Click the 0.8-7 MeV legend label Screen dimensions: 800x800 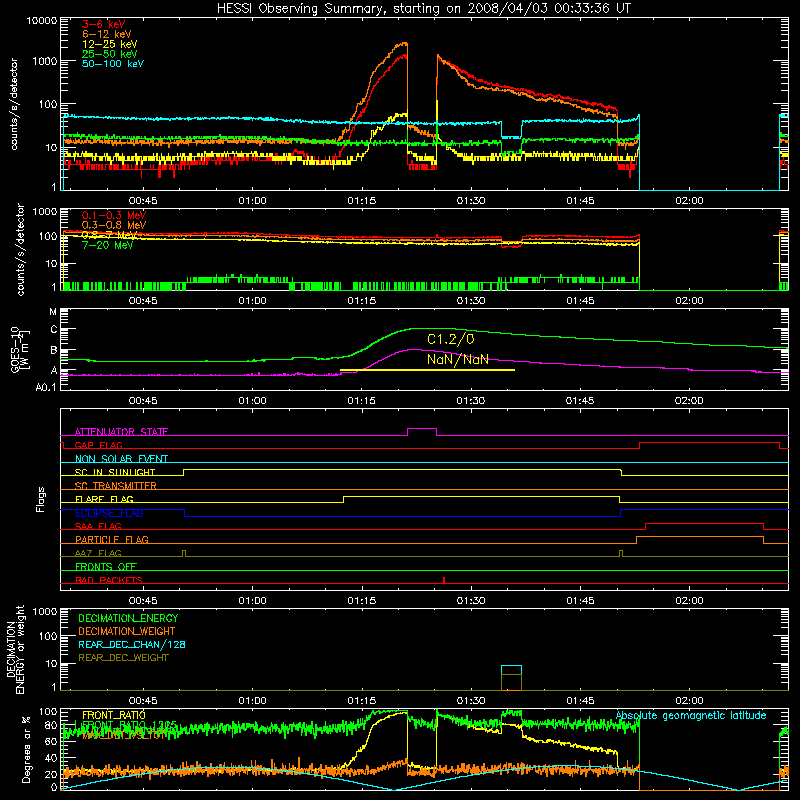pos(109,235)
